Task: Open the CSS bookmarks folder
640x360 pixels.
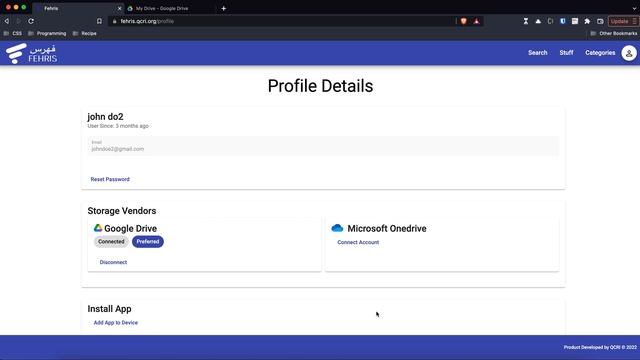Action: pos(13,33)
